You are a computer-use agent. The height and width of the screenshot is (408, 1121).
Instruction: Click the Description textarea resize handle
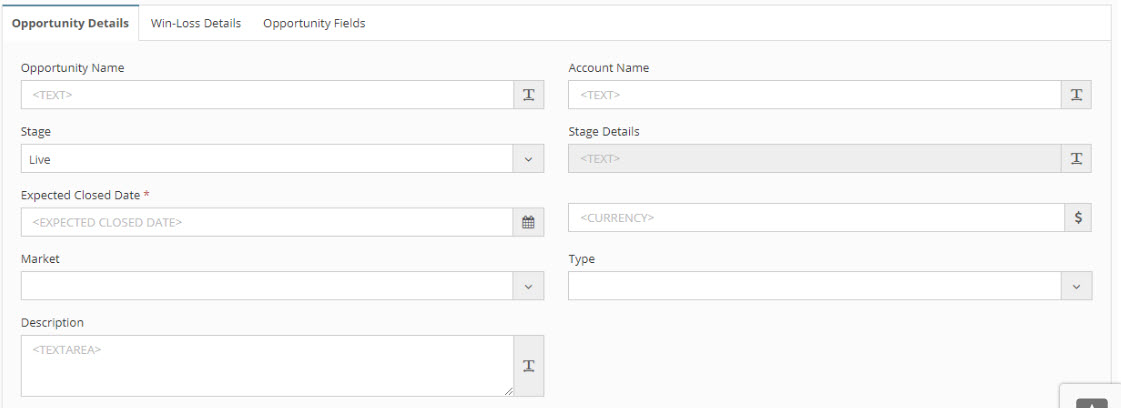tap(510, 392)
